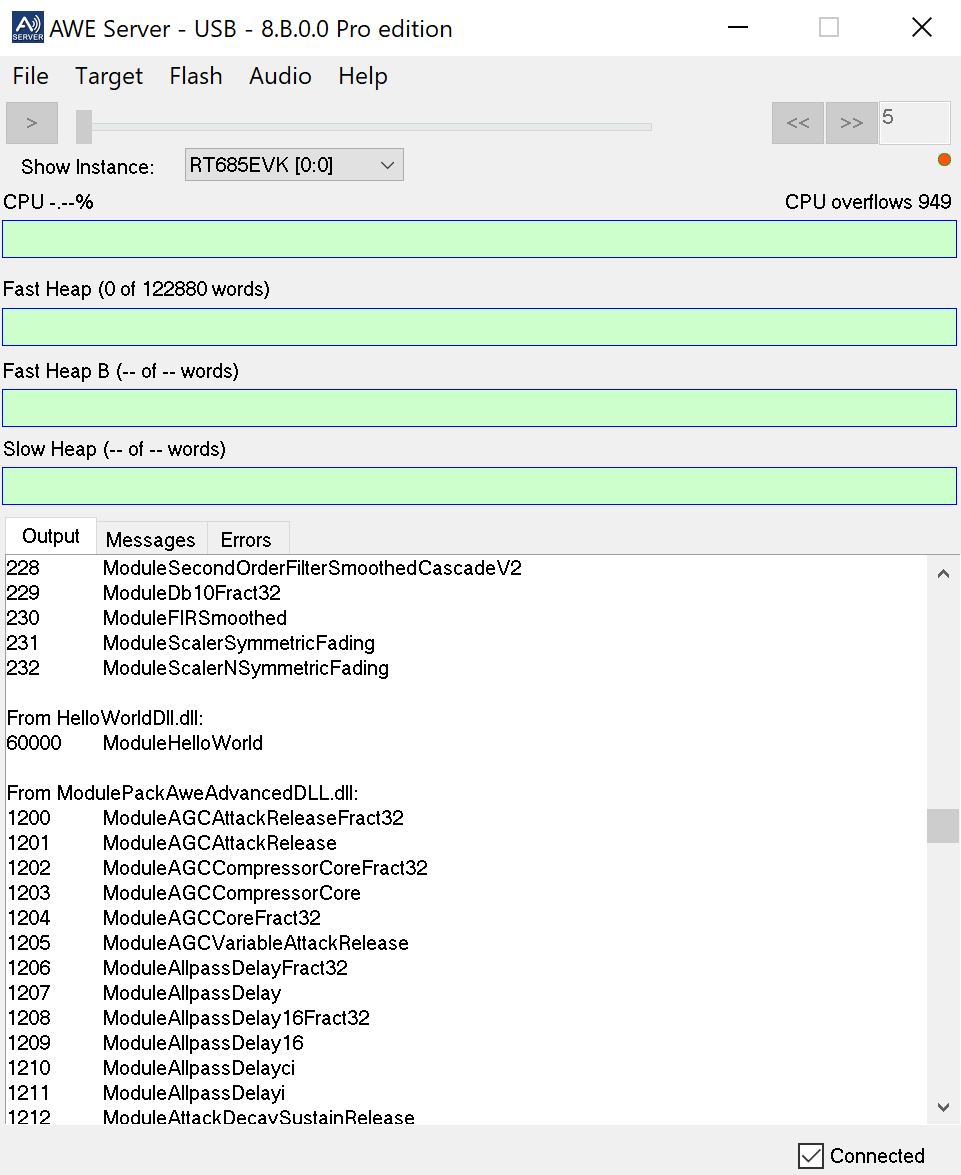This screenshot has height=1175, width=961.
Task: Click the output list scrollbar thumb
Action: click(x=942, y=826)
